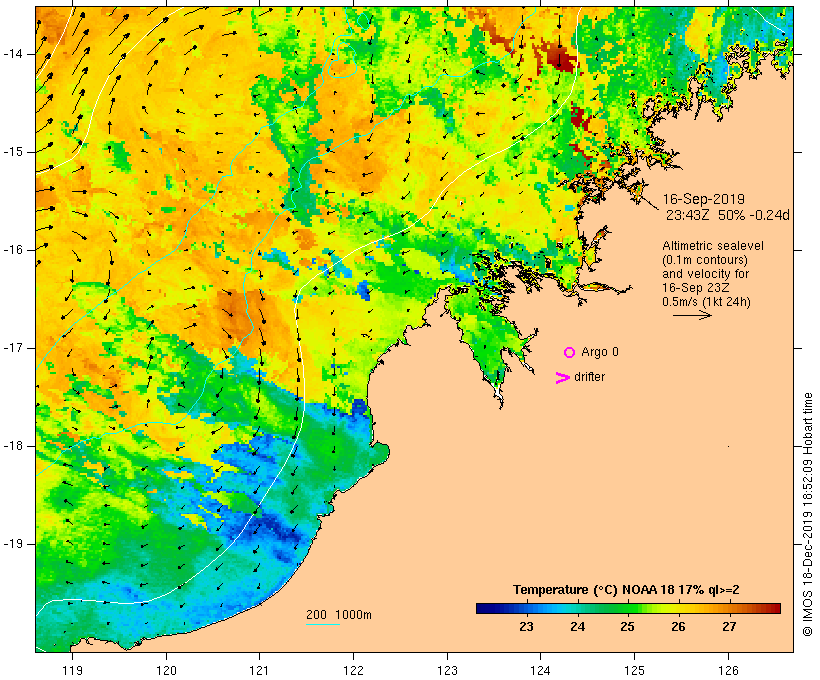Click the latitude label '-16'
The height and width of the screenshot is (680, 820).
13,250
